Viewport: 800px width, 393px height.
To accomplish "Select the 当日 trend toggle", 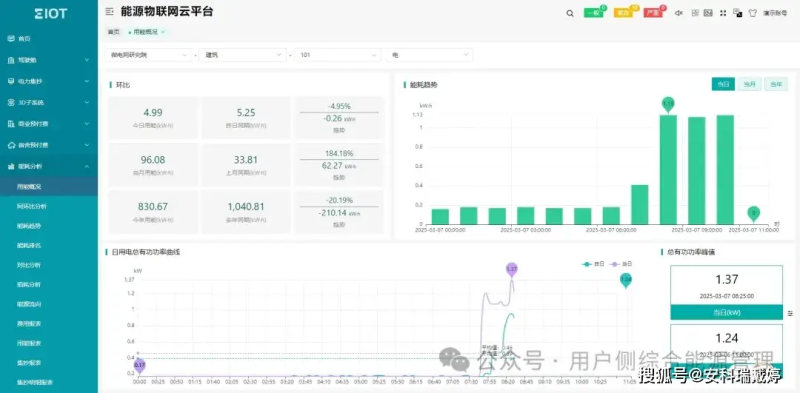I will 723,84.
